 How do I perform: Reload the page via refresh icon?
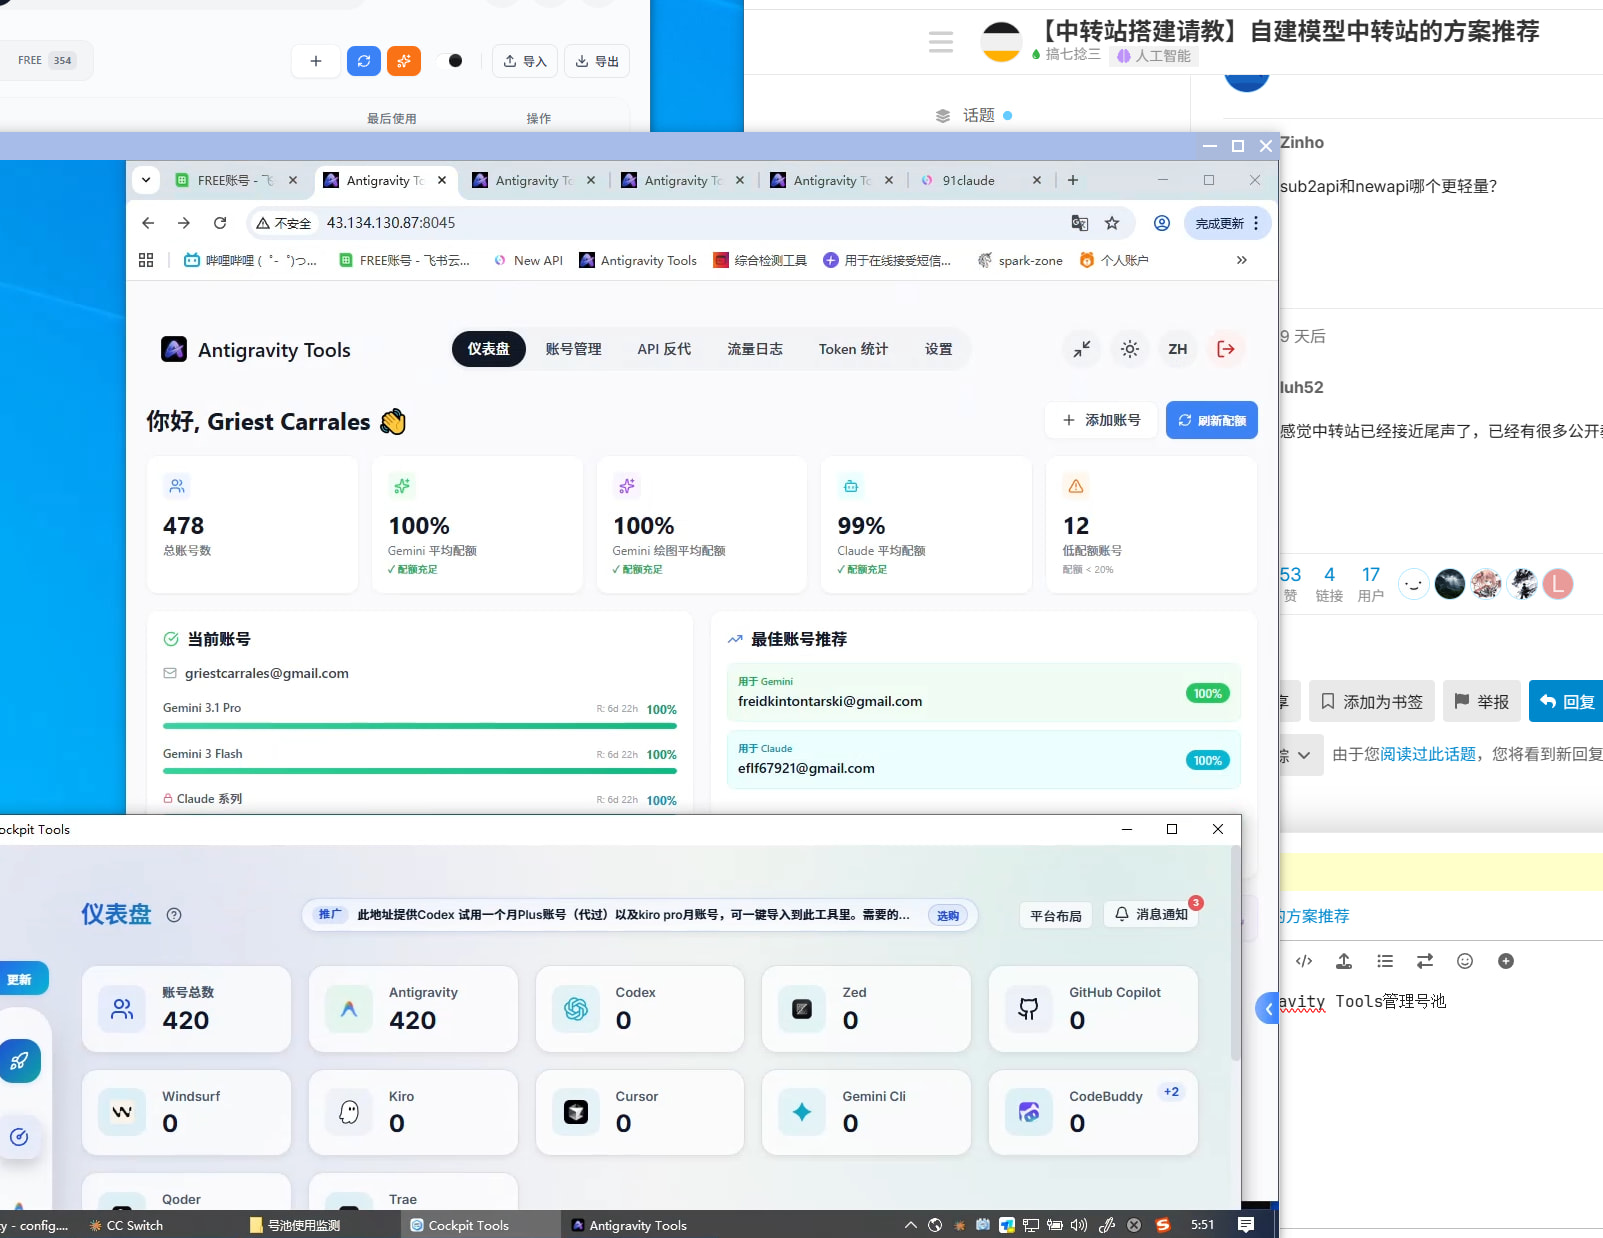(220, 223)
